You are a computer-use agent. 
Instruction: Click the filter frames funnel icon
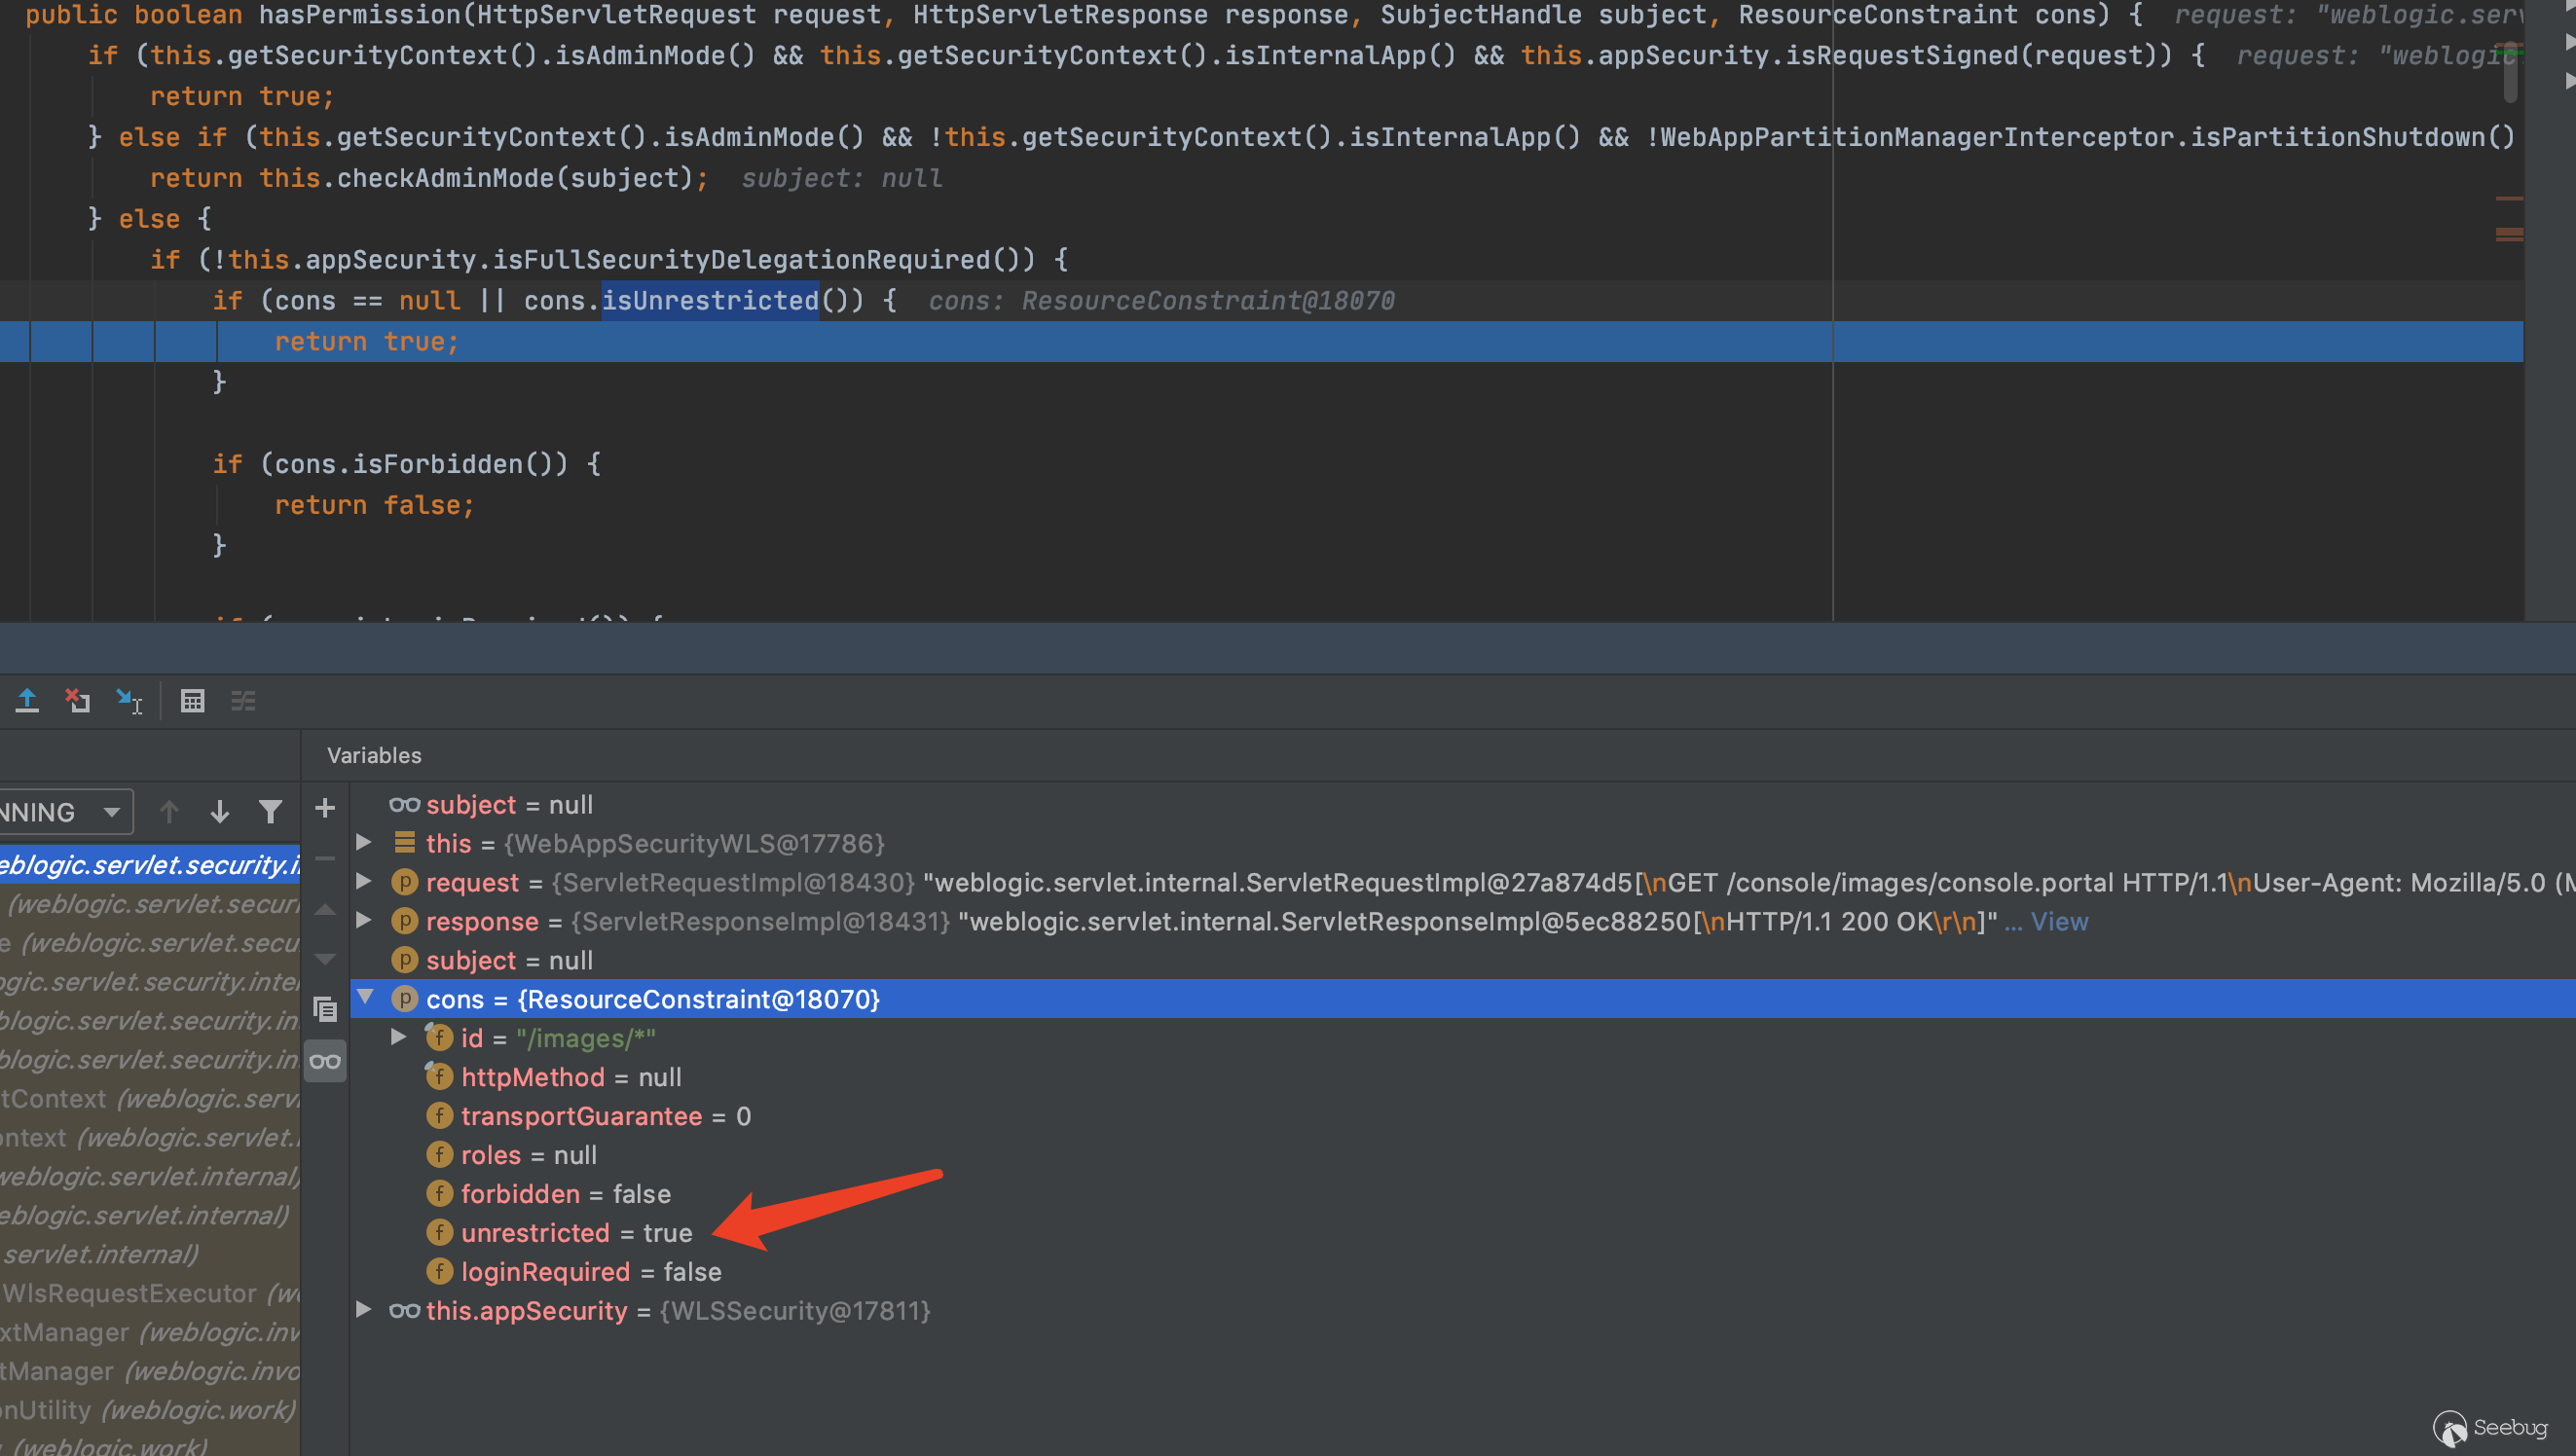pos(270,811)
